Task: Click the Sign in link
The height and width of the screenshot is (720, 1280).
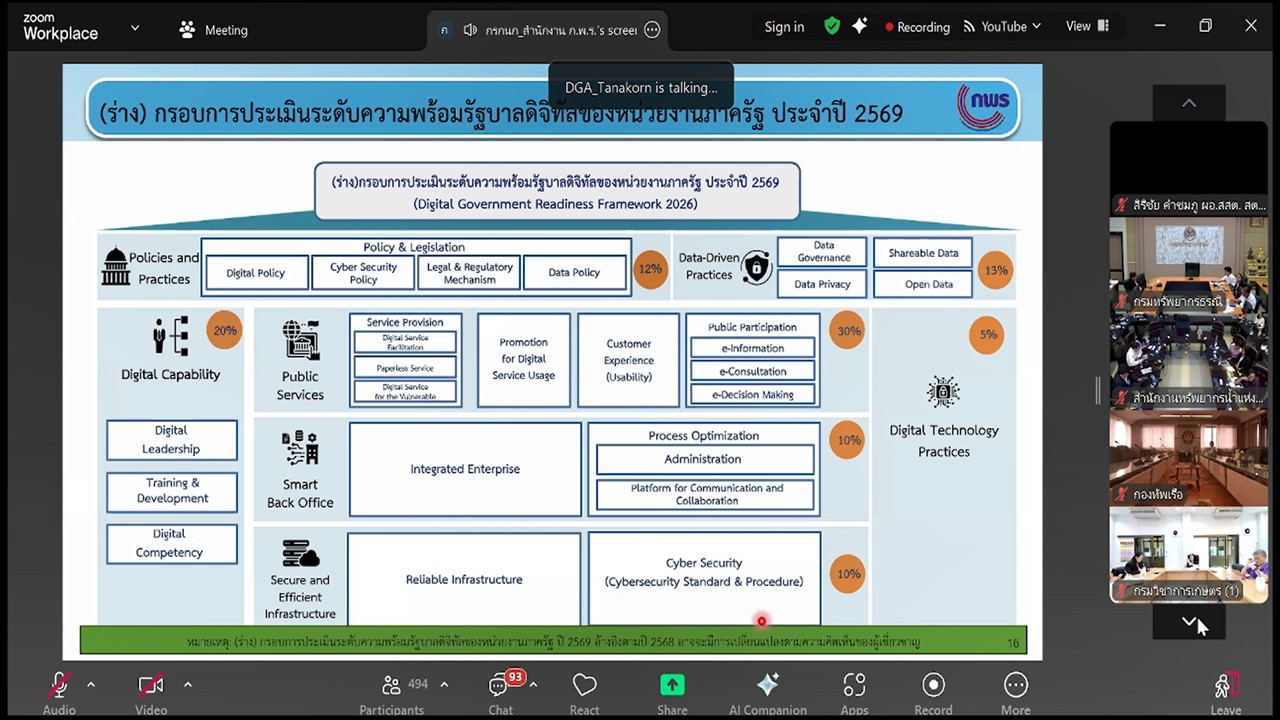Action: [x=784, y=27]
